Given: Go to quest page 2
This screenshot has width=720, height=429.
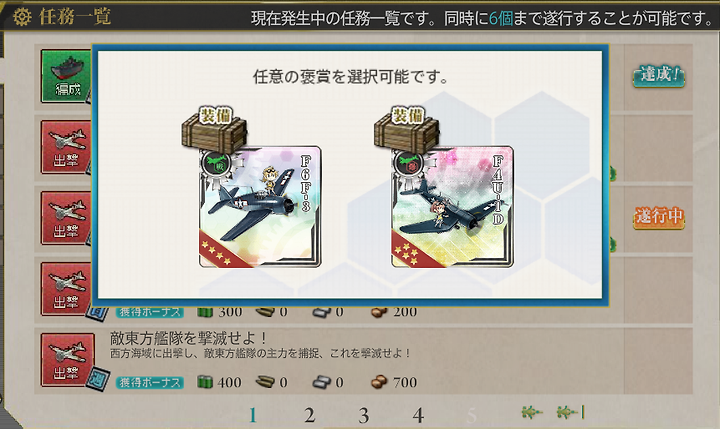Looking at the screenshot, I should (x=309, y=415).
